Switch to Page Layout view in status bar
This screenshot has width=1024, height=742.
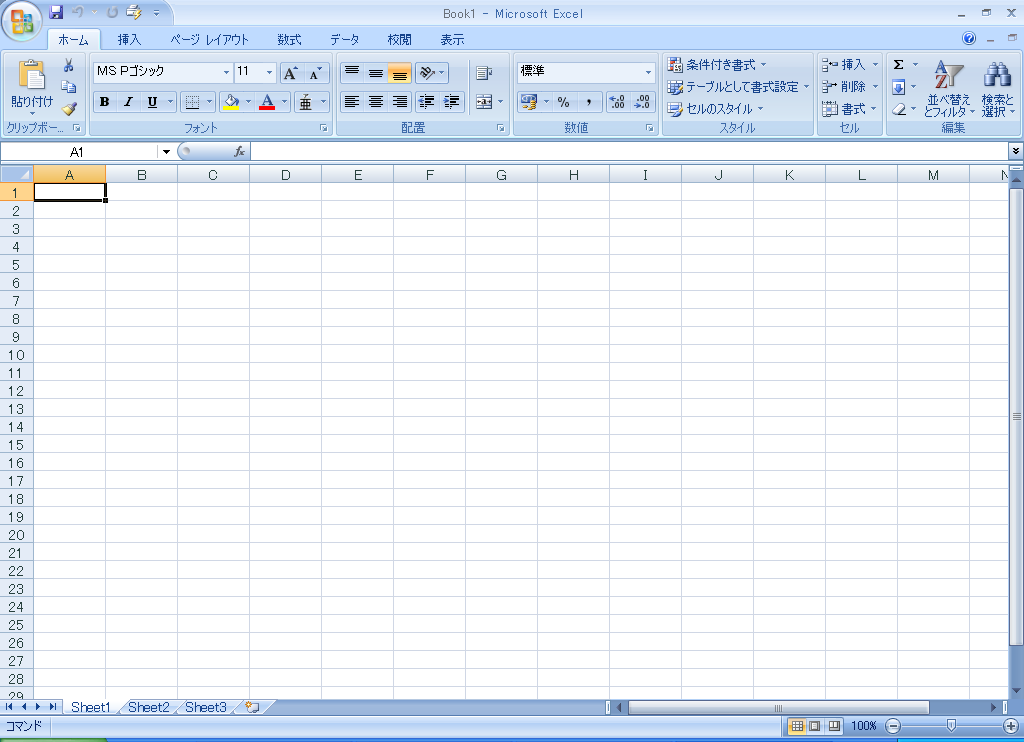[815, 726]
